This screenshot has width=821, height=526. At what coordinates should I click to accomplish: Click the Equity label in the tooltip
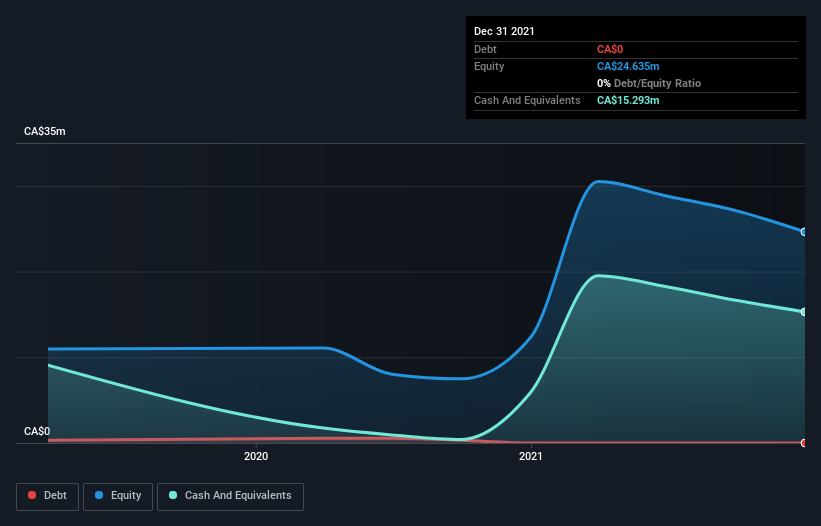489,66
